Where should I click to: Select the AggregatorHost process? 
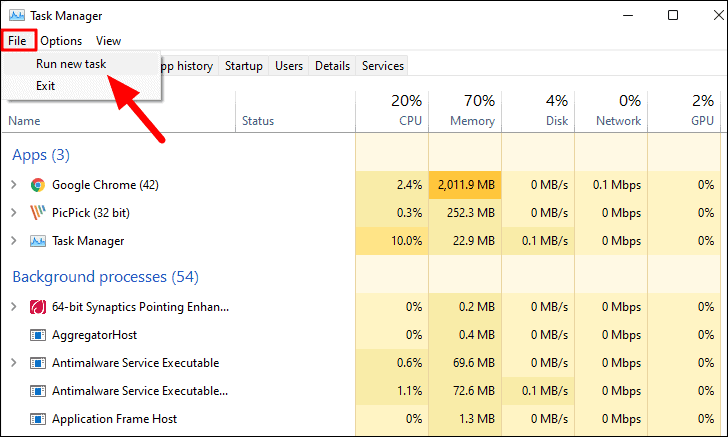[x=362, y=335]
